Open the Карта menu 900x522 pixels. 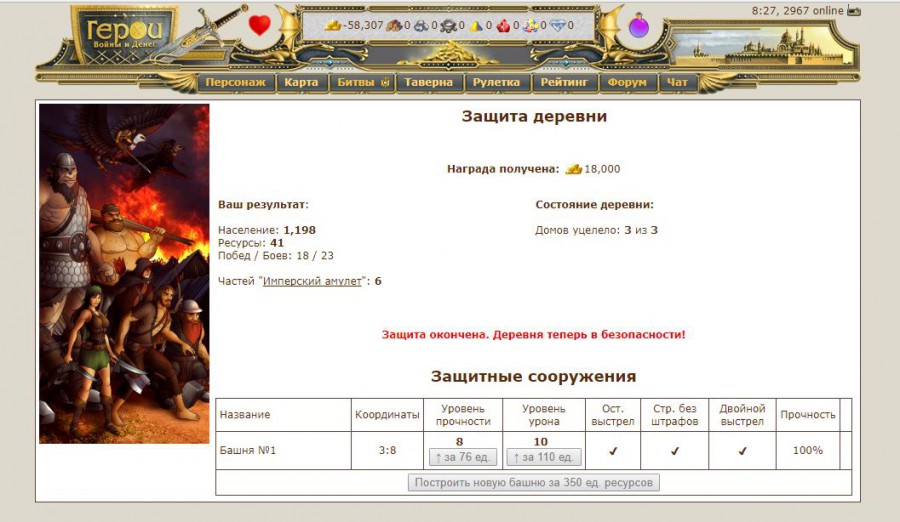click(x=301, y=82)
